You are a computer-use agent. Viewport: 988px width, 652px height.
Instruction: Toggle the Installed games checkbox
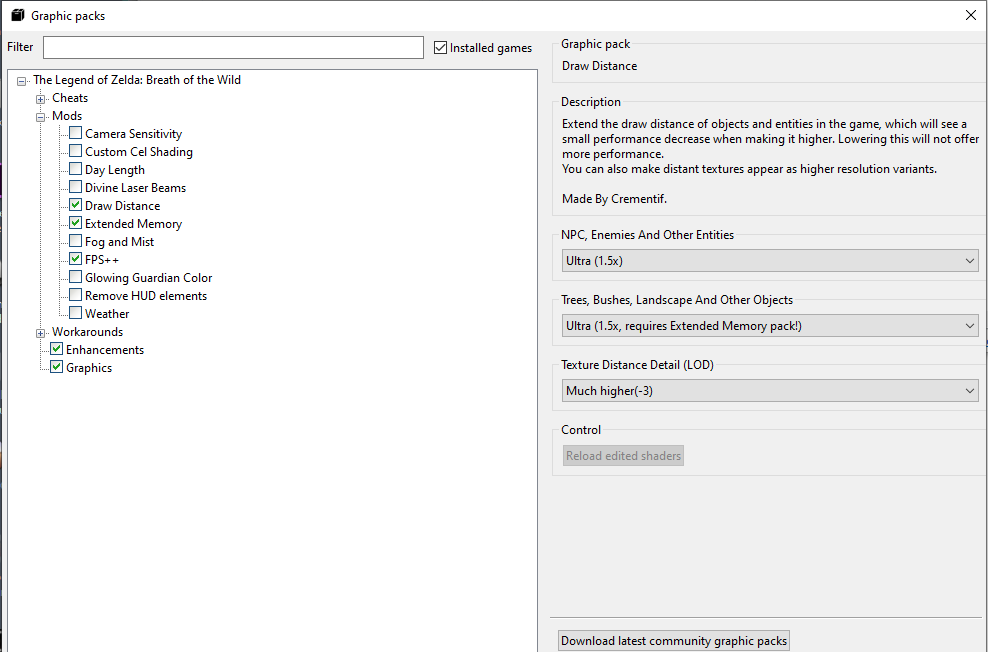pos(440,47)
